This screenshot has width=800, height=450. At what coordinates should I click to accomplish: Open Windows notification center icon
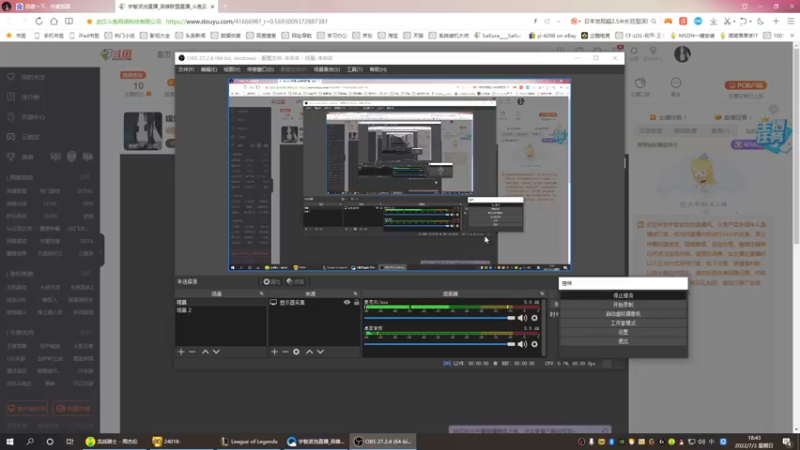pyautogui.click(x=787, y=441)
